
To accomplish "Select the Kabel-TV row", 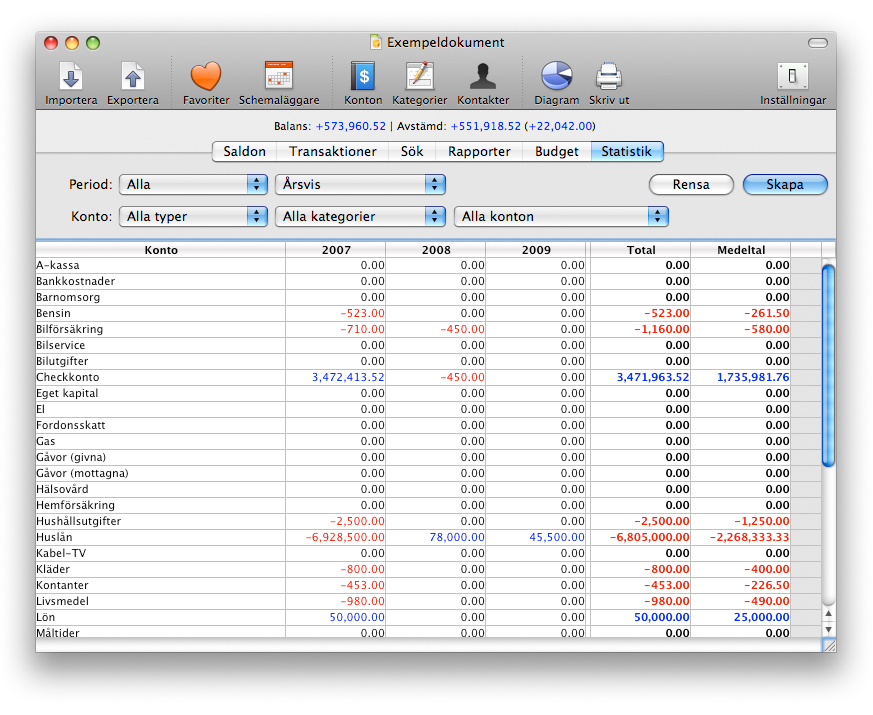I will point(428,554).
